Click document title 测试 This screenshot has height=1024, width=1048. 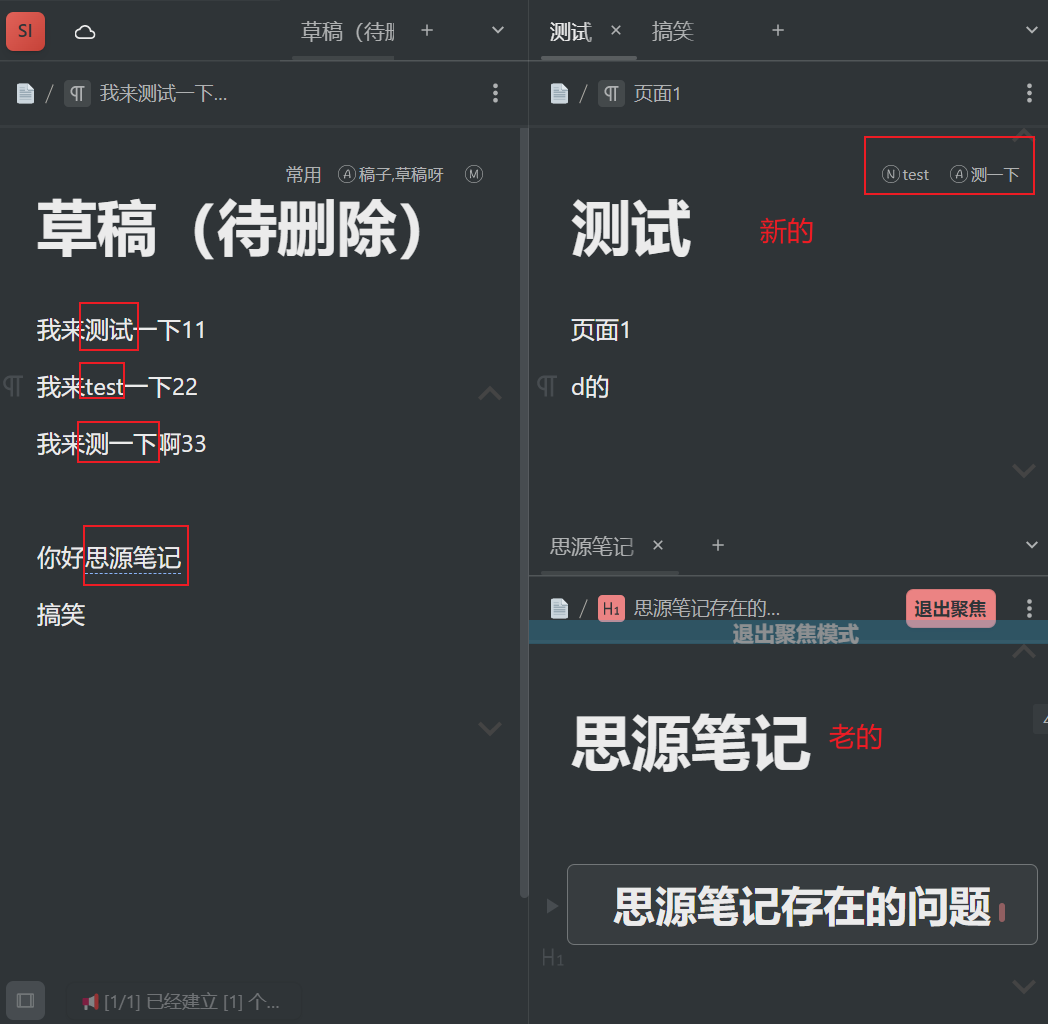(x=630, y=229)
